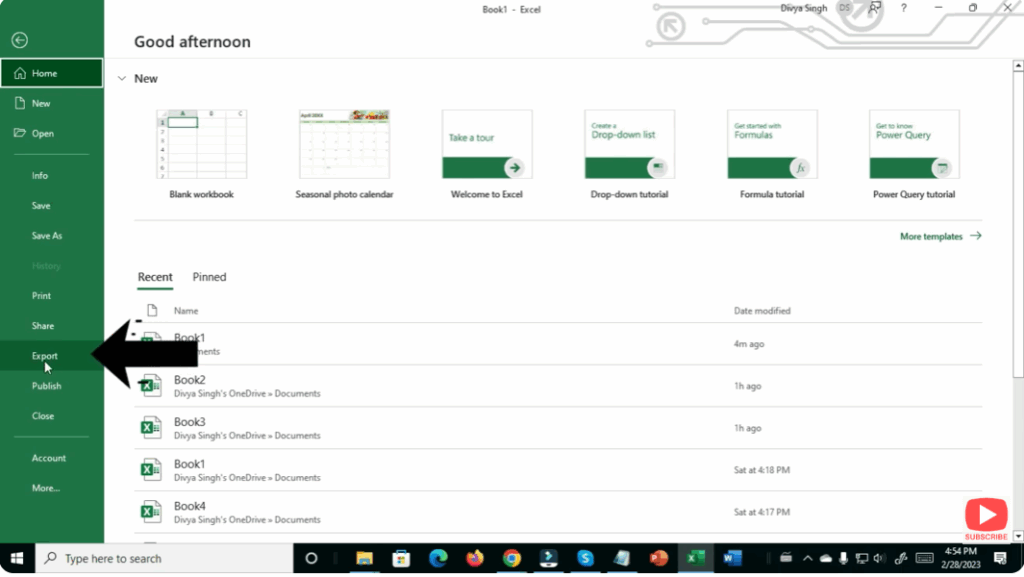This screenshot has width=1024, height=577.
Task: Launch Chrome from the taskbar
Action: tap(511, 558)
